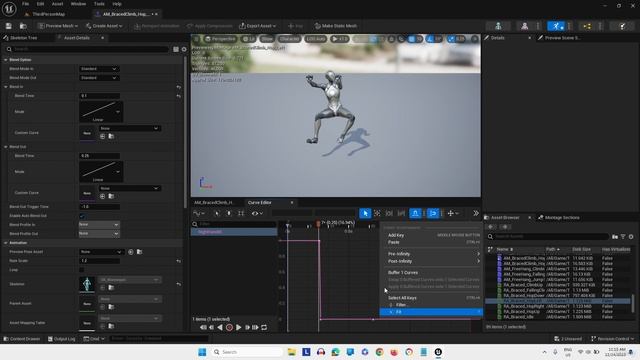Open the curve editor axis snapping dropdown
Image resolution: width=640 pixels, height=360 pixels.
(453, 213)
